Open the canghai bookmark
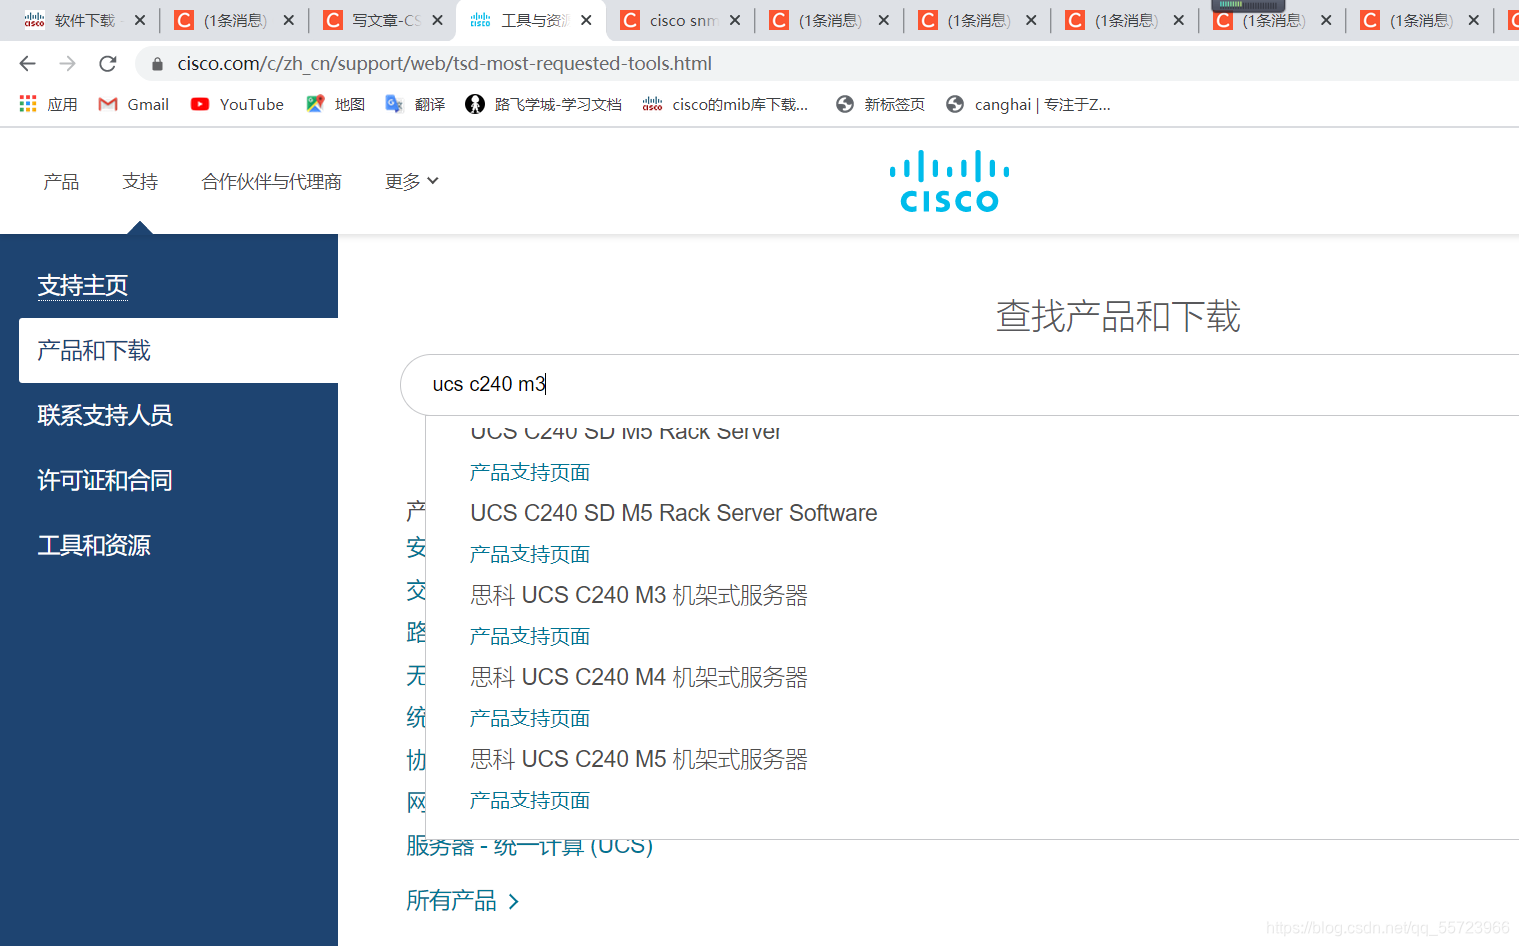This screenshot has width=1519, height=946. pyautogui.click(x=1028, y=104)
